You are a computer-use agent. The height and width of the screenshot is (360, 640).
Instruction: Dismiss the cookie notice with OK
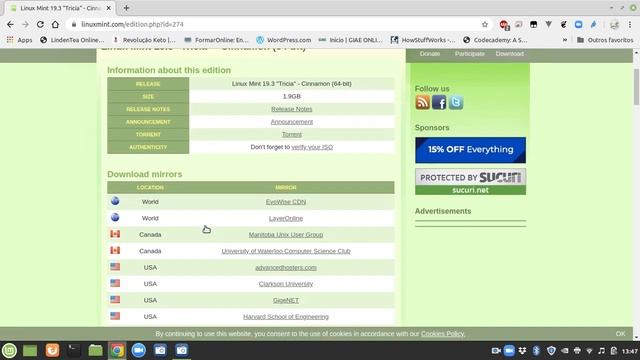(x=620, y=334)
